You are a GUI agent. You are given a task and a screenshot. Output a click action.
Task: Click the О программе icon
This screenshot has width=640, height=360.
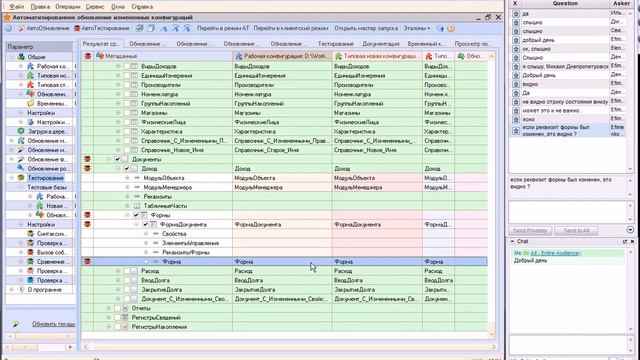pos(21,289)
